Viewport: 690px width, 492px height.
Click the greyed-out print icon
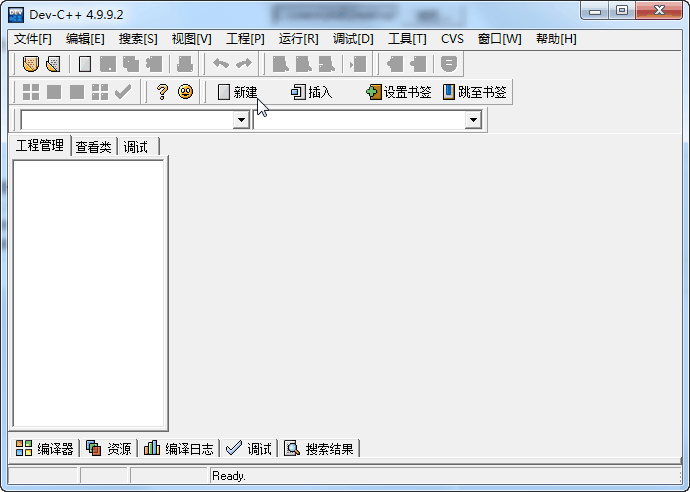185,64
